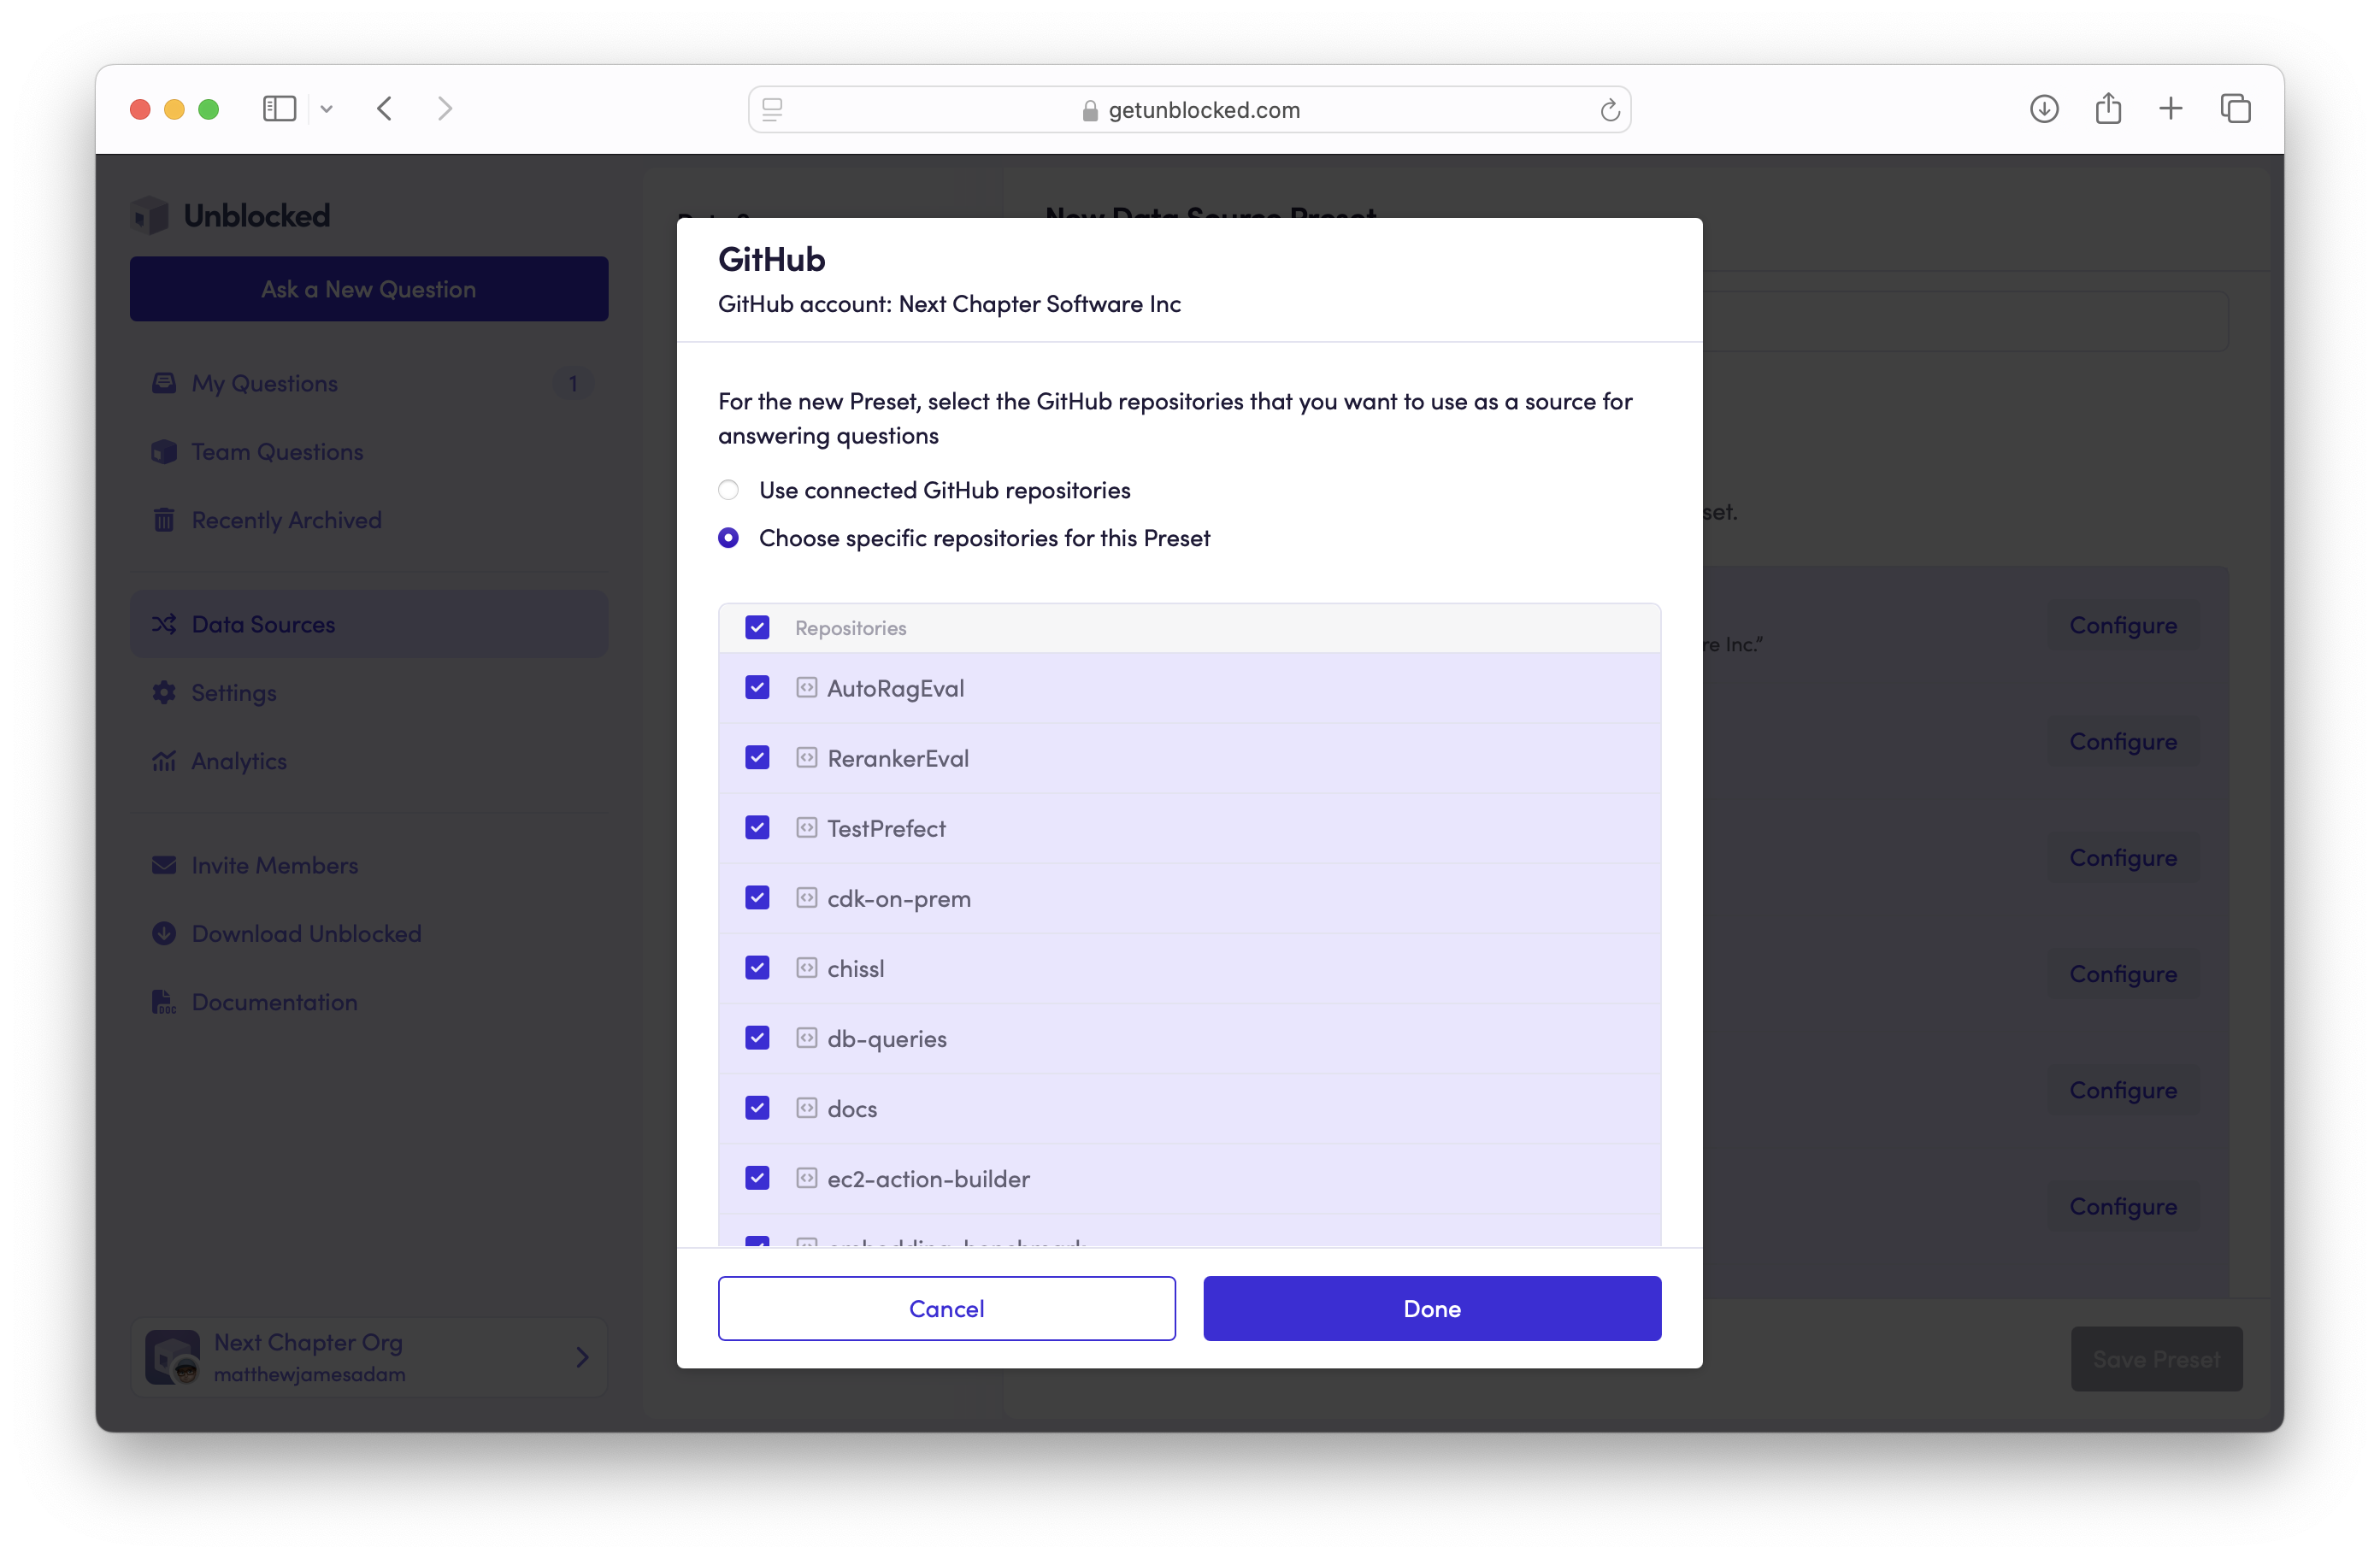Open the sidebar options dropdown chevron
The height and width of the screenshot is (1559, 2380).
click(326, 109)
